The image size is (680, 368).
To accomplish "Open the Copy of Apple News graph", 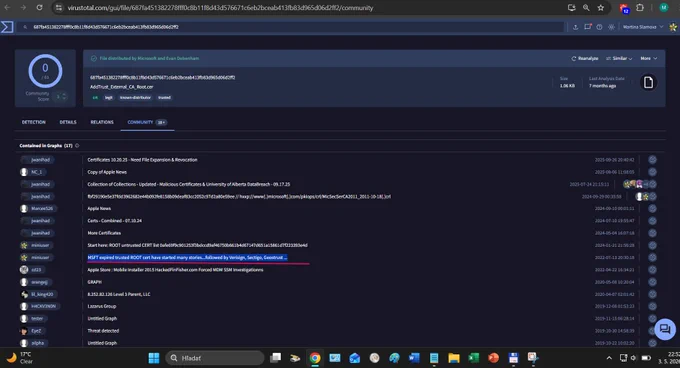I will click(107, 172).
